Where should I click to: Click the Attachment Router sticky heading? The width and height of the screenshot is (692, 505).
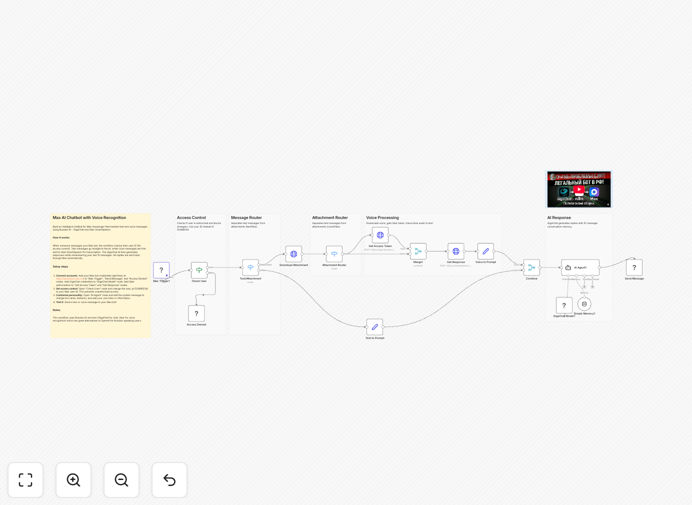pos(330,218)
